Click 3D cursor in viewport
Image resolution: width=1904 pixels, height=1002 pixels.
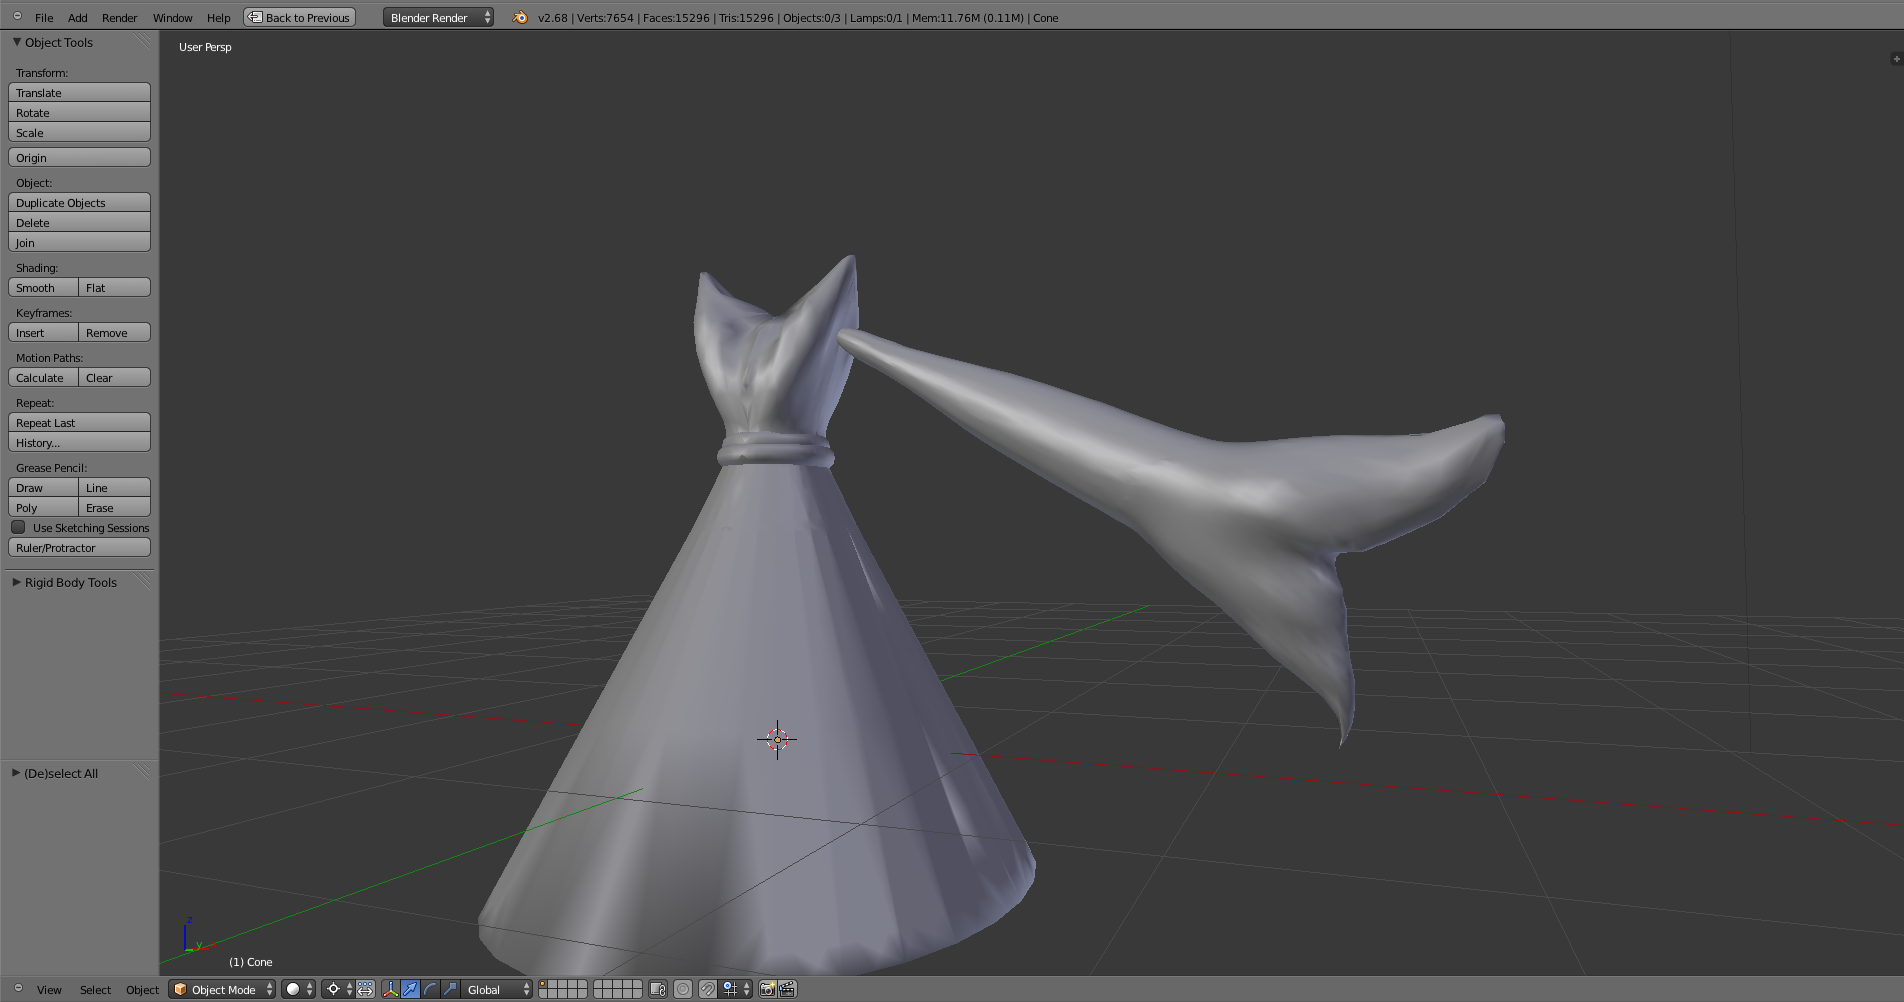pyautogui.click(x=777, y=740)
